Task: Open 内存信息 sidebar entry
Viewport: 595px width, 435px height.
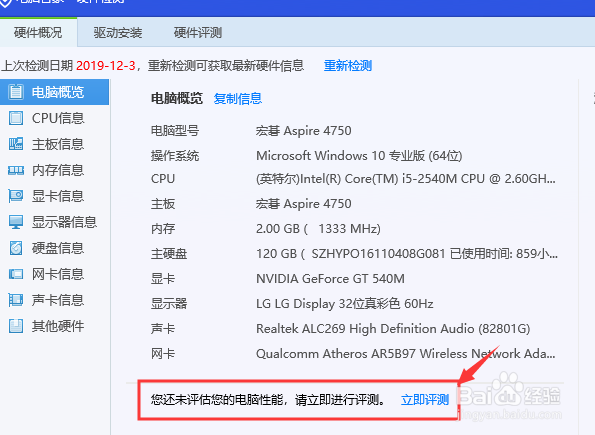Action: point(54,170)
